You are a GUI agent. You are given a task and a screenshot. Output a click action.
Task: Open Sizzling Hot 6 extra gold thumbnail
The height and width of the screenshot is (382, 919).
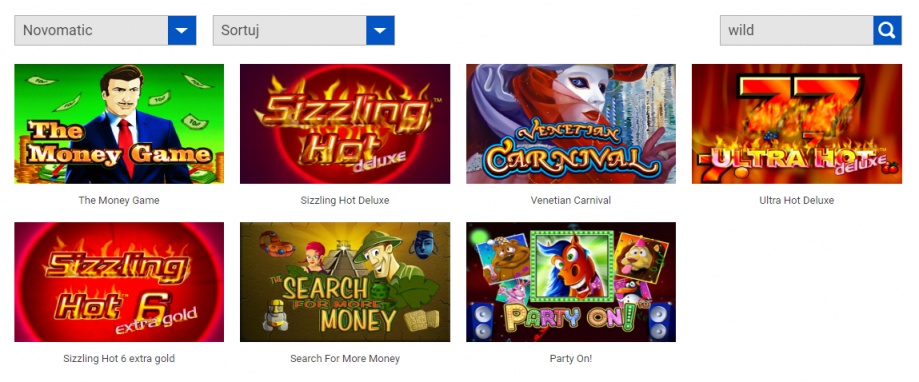tap(119, 282)
